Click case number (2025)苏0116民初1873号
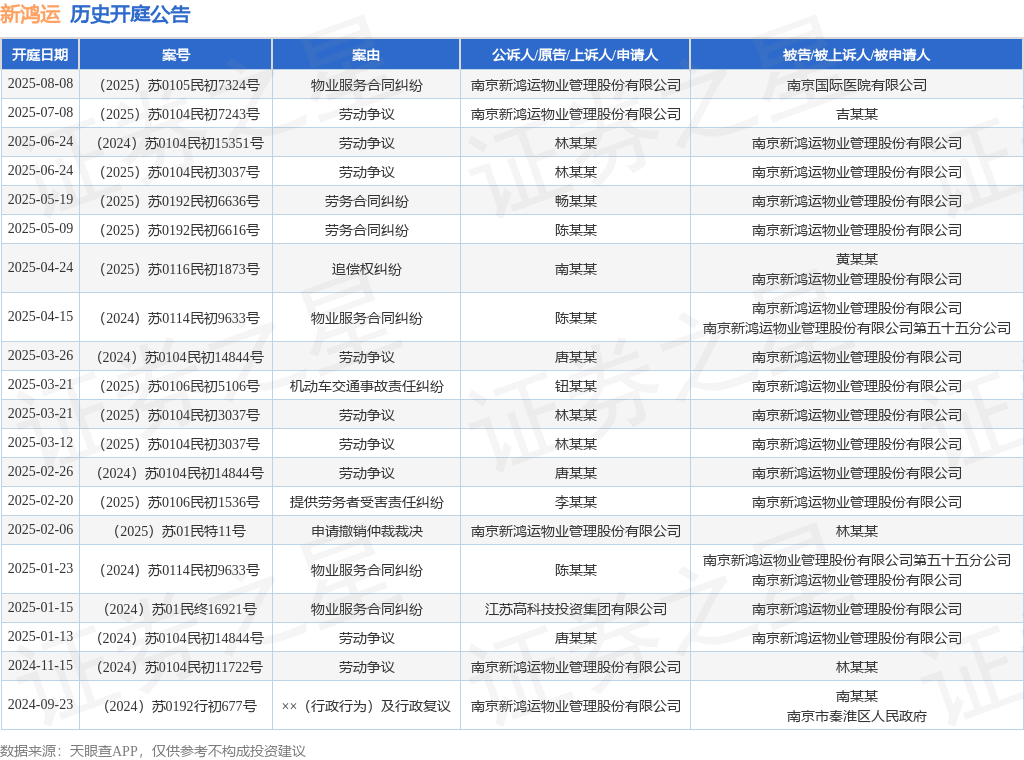 176,269
